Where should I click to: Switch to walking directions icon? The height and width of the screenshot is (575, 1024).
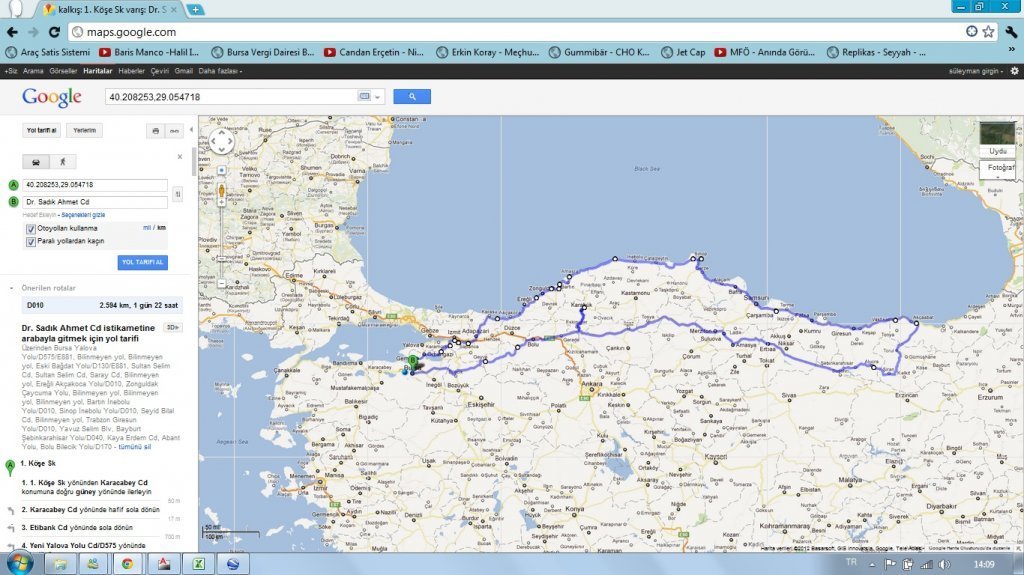coord(62,160)
